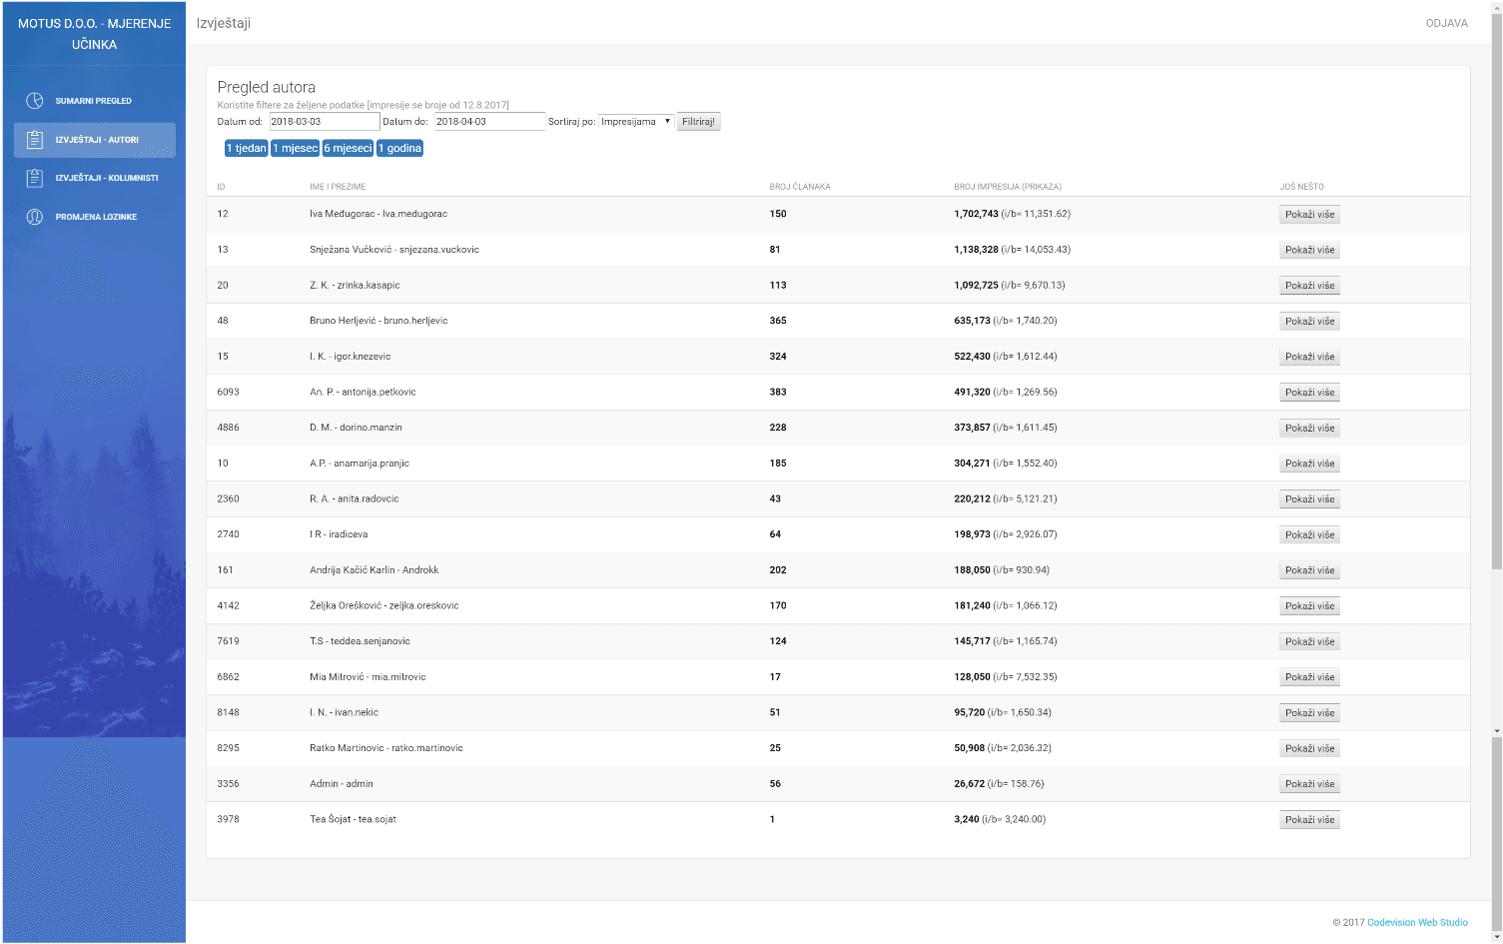Open the Sortiraj po dropdown
The height and width of the screenshot is (944, 1503).
click(636, 122)
